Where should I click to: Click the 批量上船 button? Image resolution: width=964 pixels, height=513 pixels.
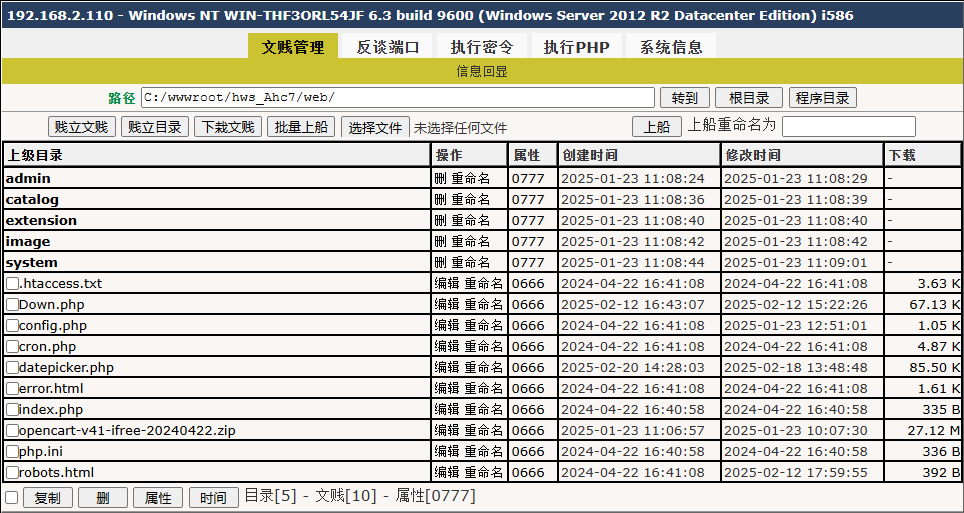point(301,127)
